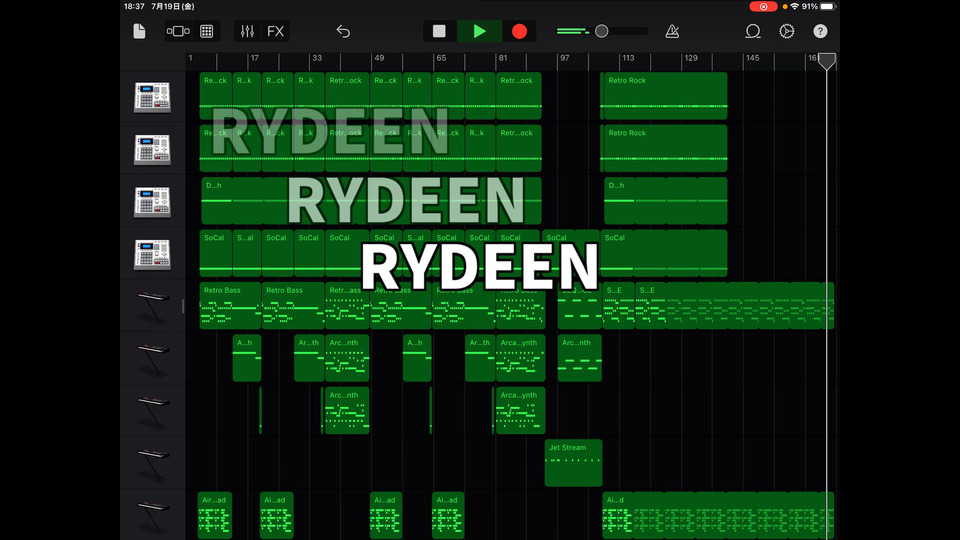960x540 pixels.
Task: Select third drum machine track icon
Action: pyautogui.click(x=152, y=202)
